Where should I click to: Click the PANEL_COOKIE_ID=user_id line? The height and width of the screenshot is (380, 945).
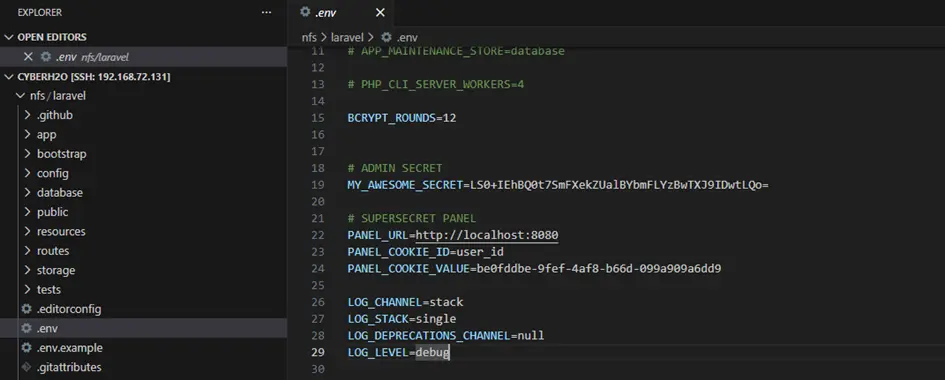[425, 252]
